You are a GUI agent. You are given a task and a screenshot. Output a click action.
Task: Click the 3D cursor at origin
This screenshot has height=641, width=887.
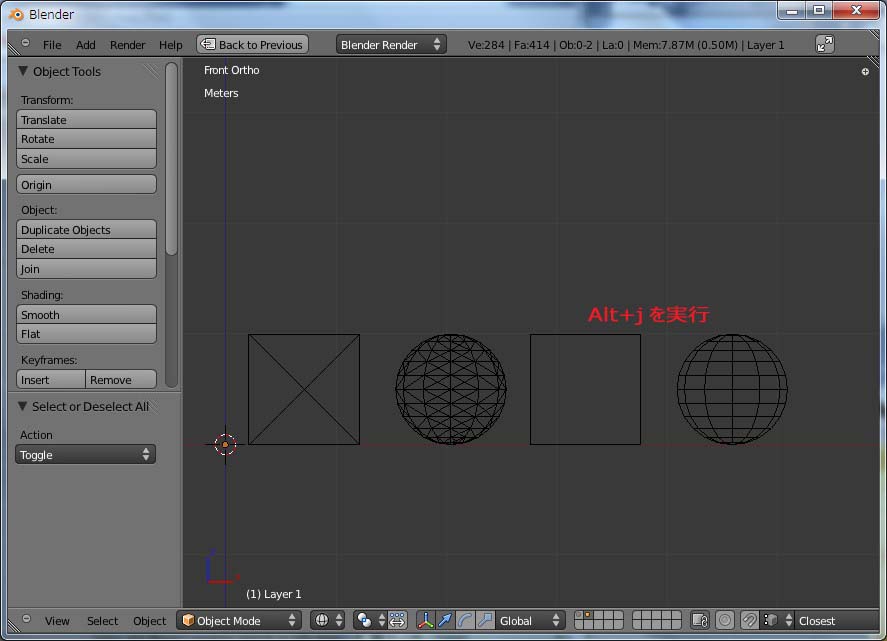225,445
